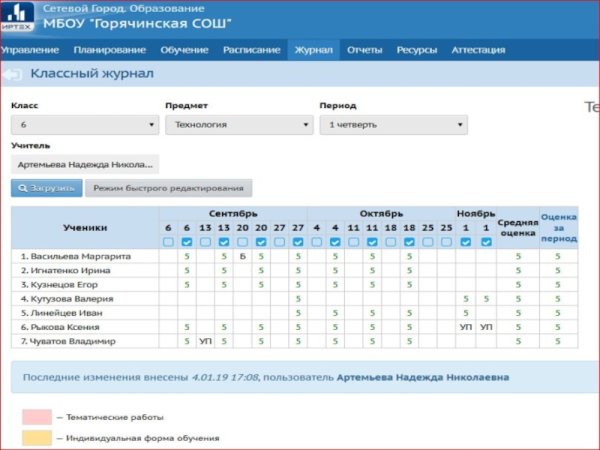Tick the unchecked October 11 column checkbox

click(354, 242)
